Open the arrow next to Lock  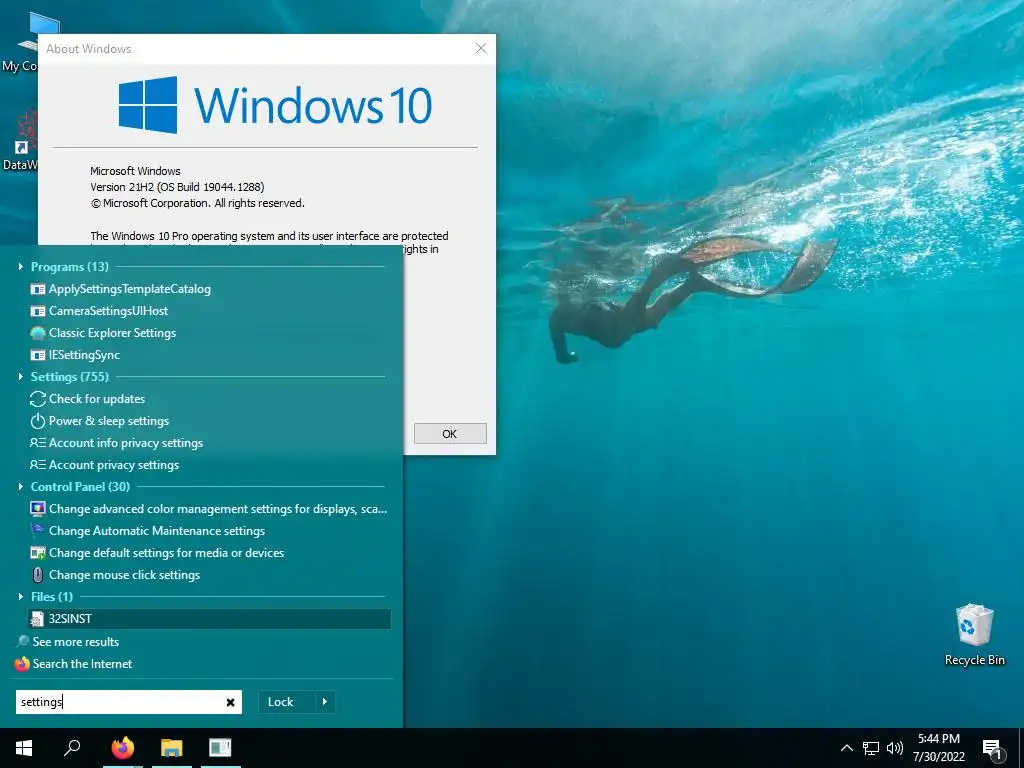pos(325,702)
